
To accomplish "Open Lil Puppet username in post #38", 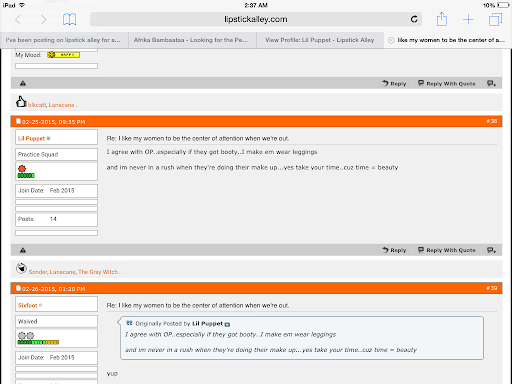I will pos(31,138).
